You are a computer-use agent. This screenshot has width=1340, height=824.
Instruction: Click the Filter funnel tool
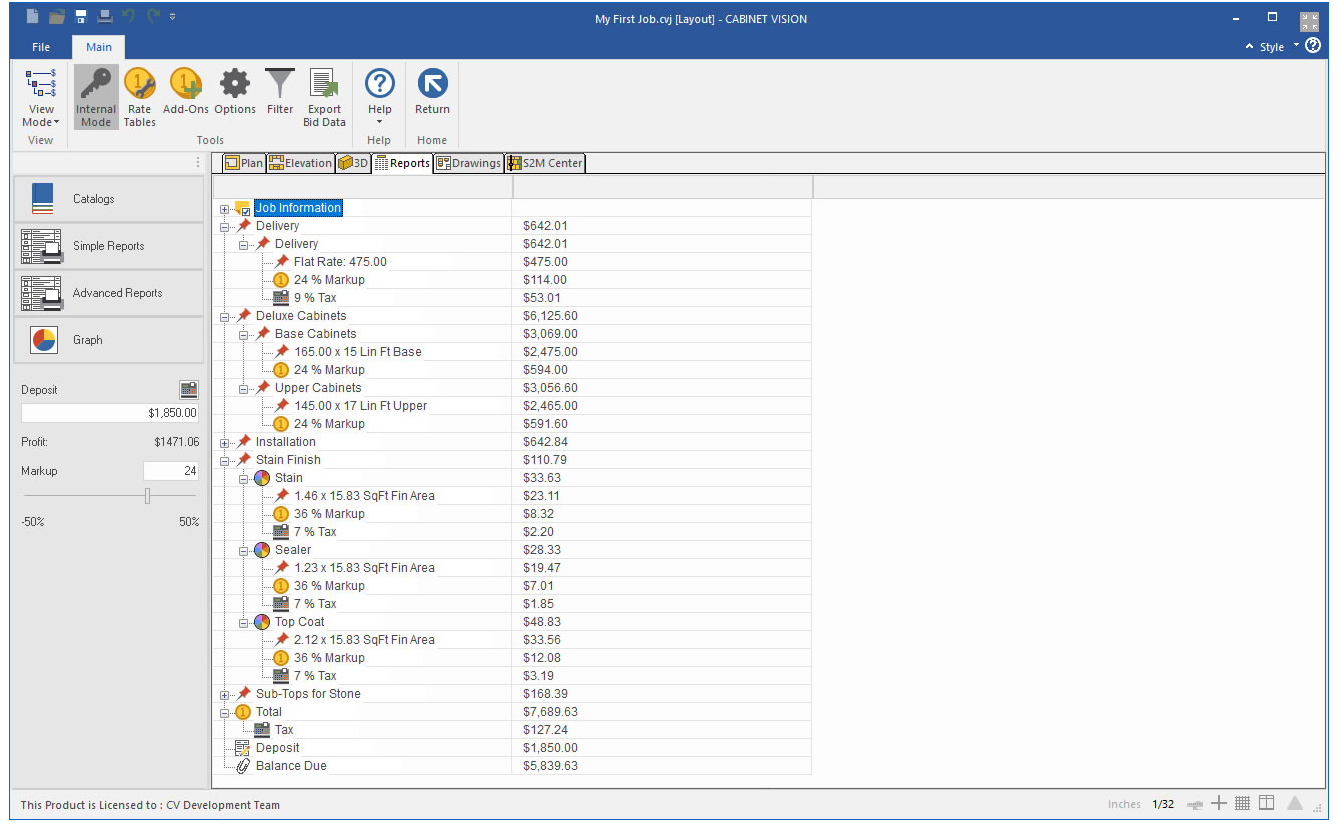(x=280, y=92)
